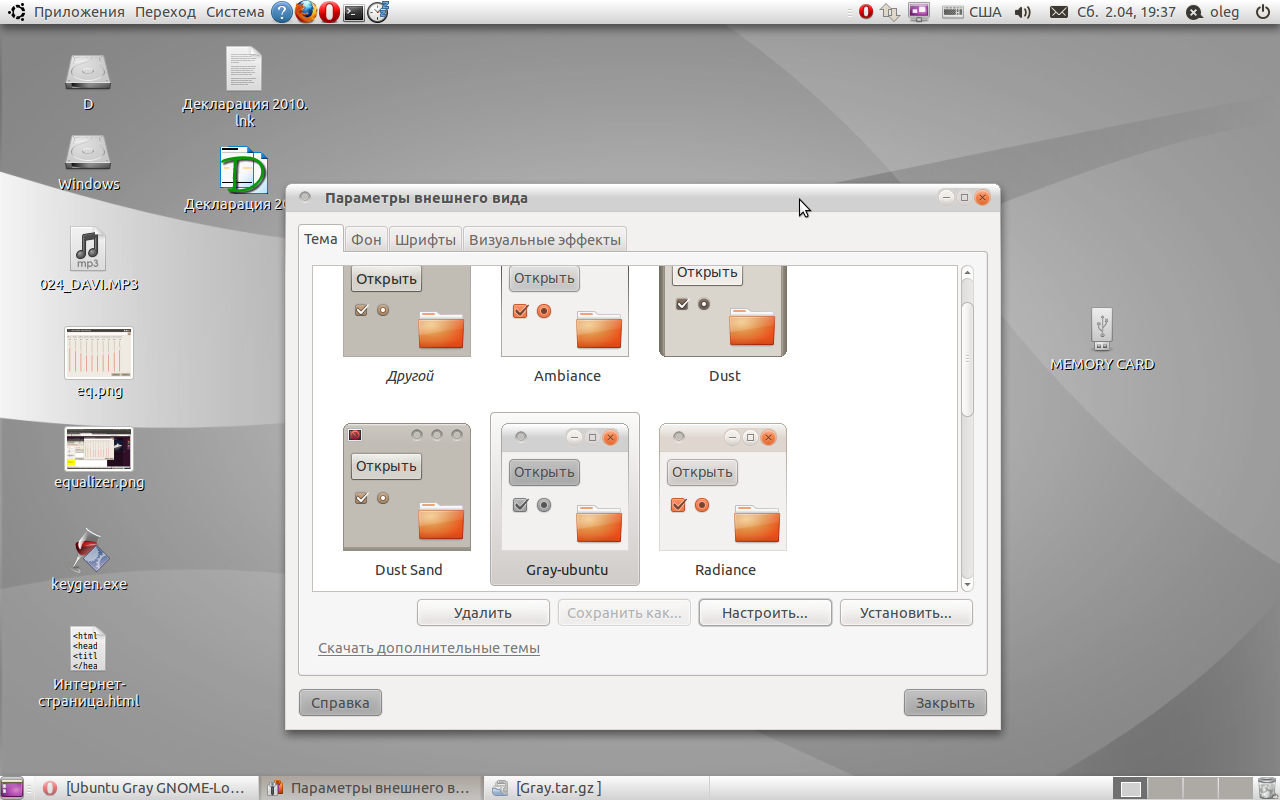This screenshot has width=1280, height=800.
Task: Open the volume speaker indicator
Action: 1022,12
